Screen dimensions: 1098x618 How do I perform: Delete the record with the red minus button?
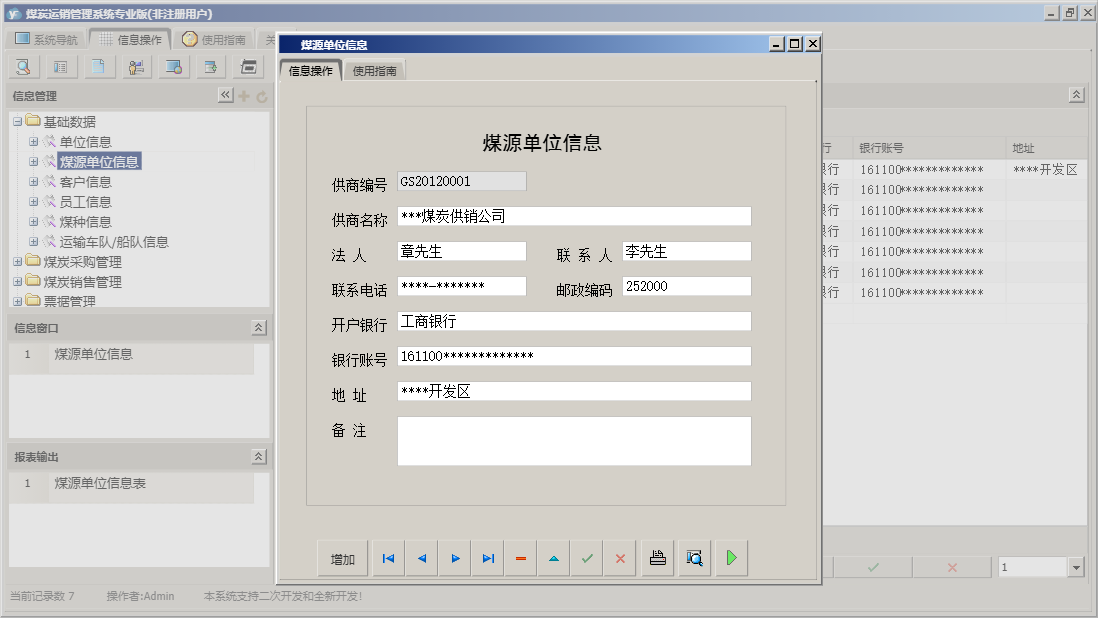[x=520, y=558]
